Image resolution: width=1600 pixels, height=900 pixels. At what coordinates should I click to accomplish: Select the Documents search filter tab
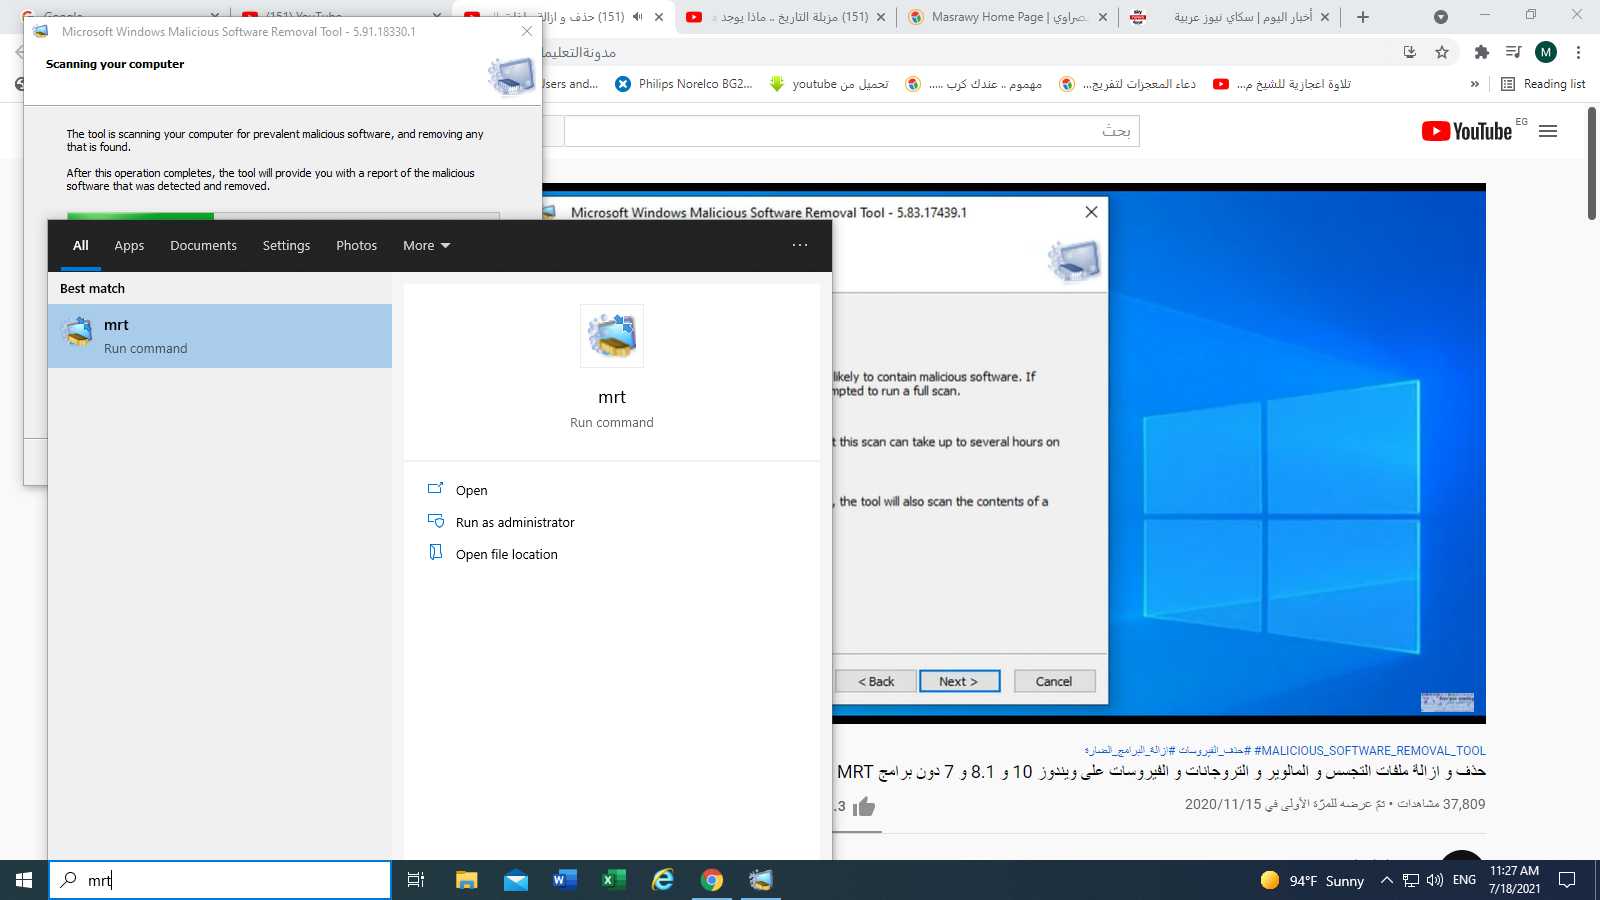pyautogui.click(x=203, y=246)
